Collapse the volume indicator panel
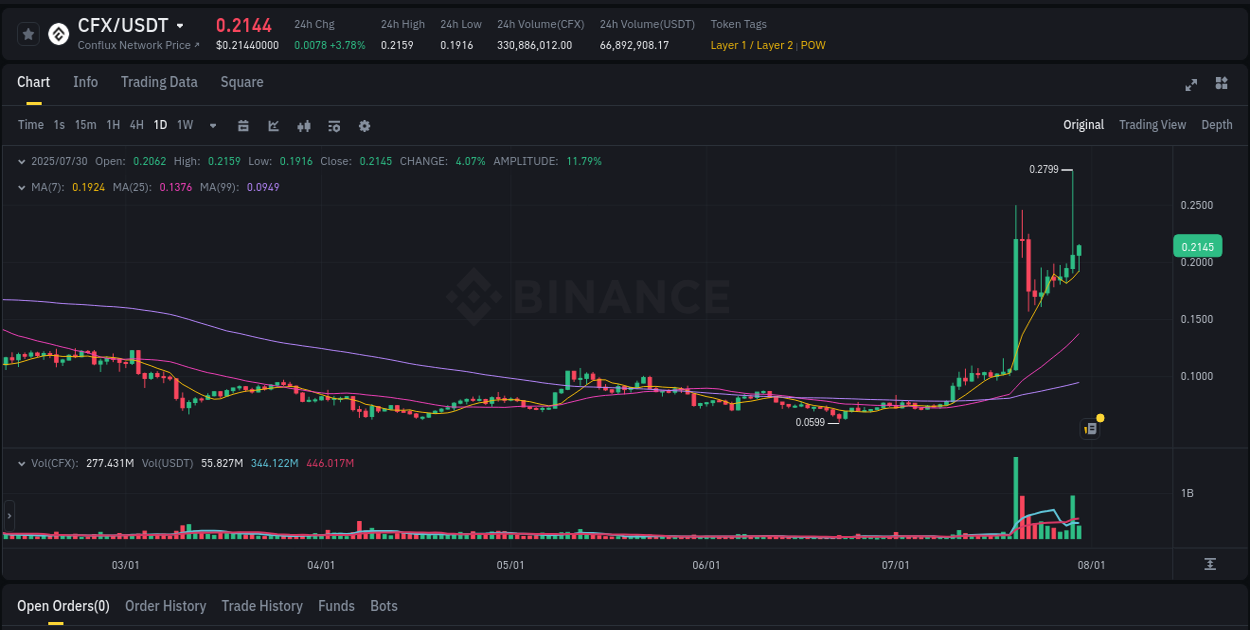Image resolution: width=1250 pixels, height=630 pixels. pyautogui.click(x=22, y=463)
